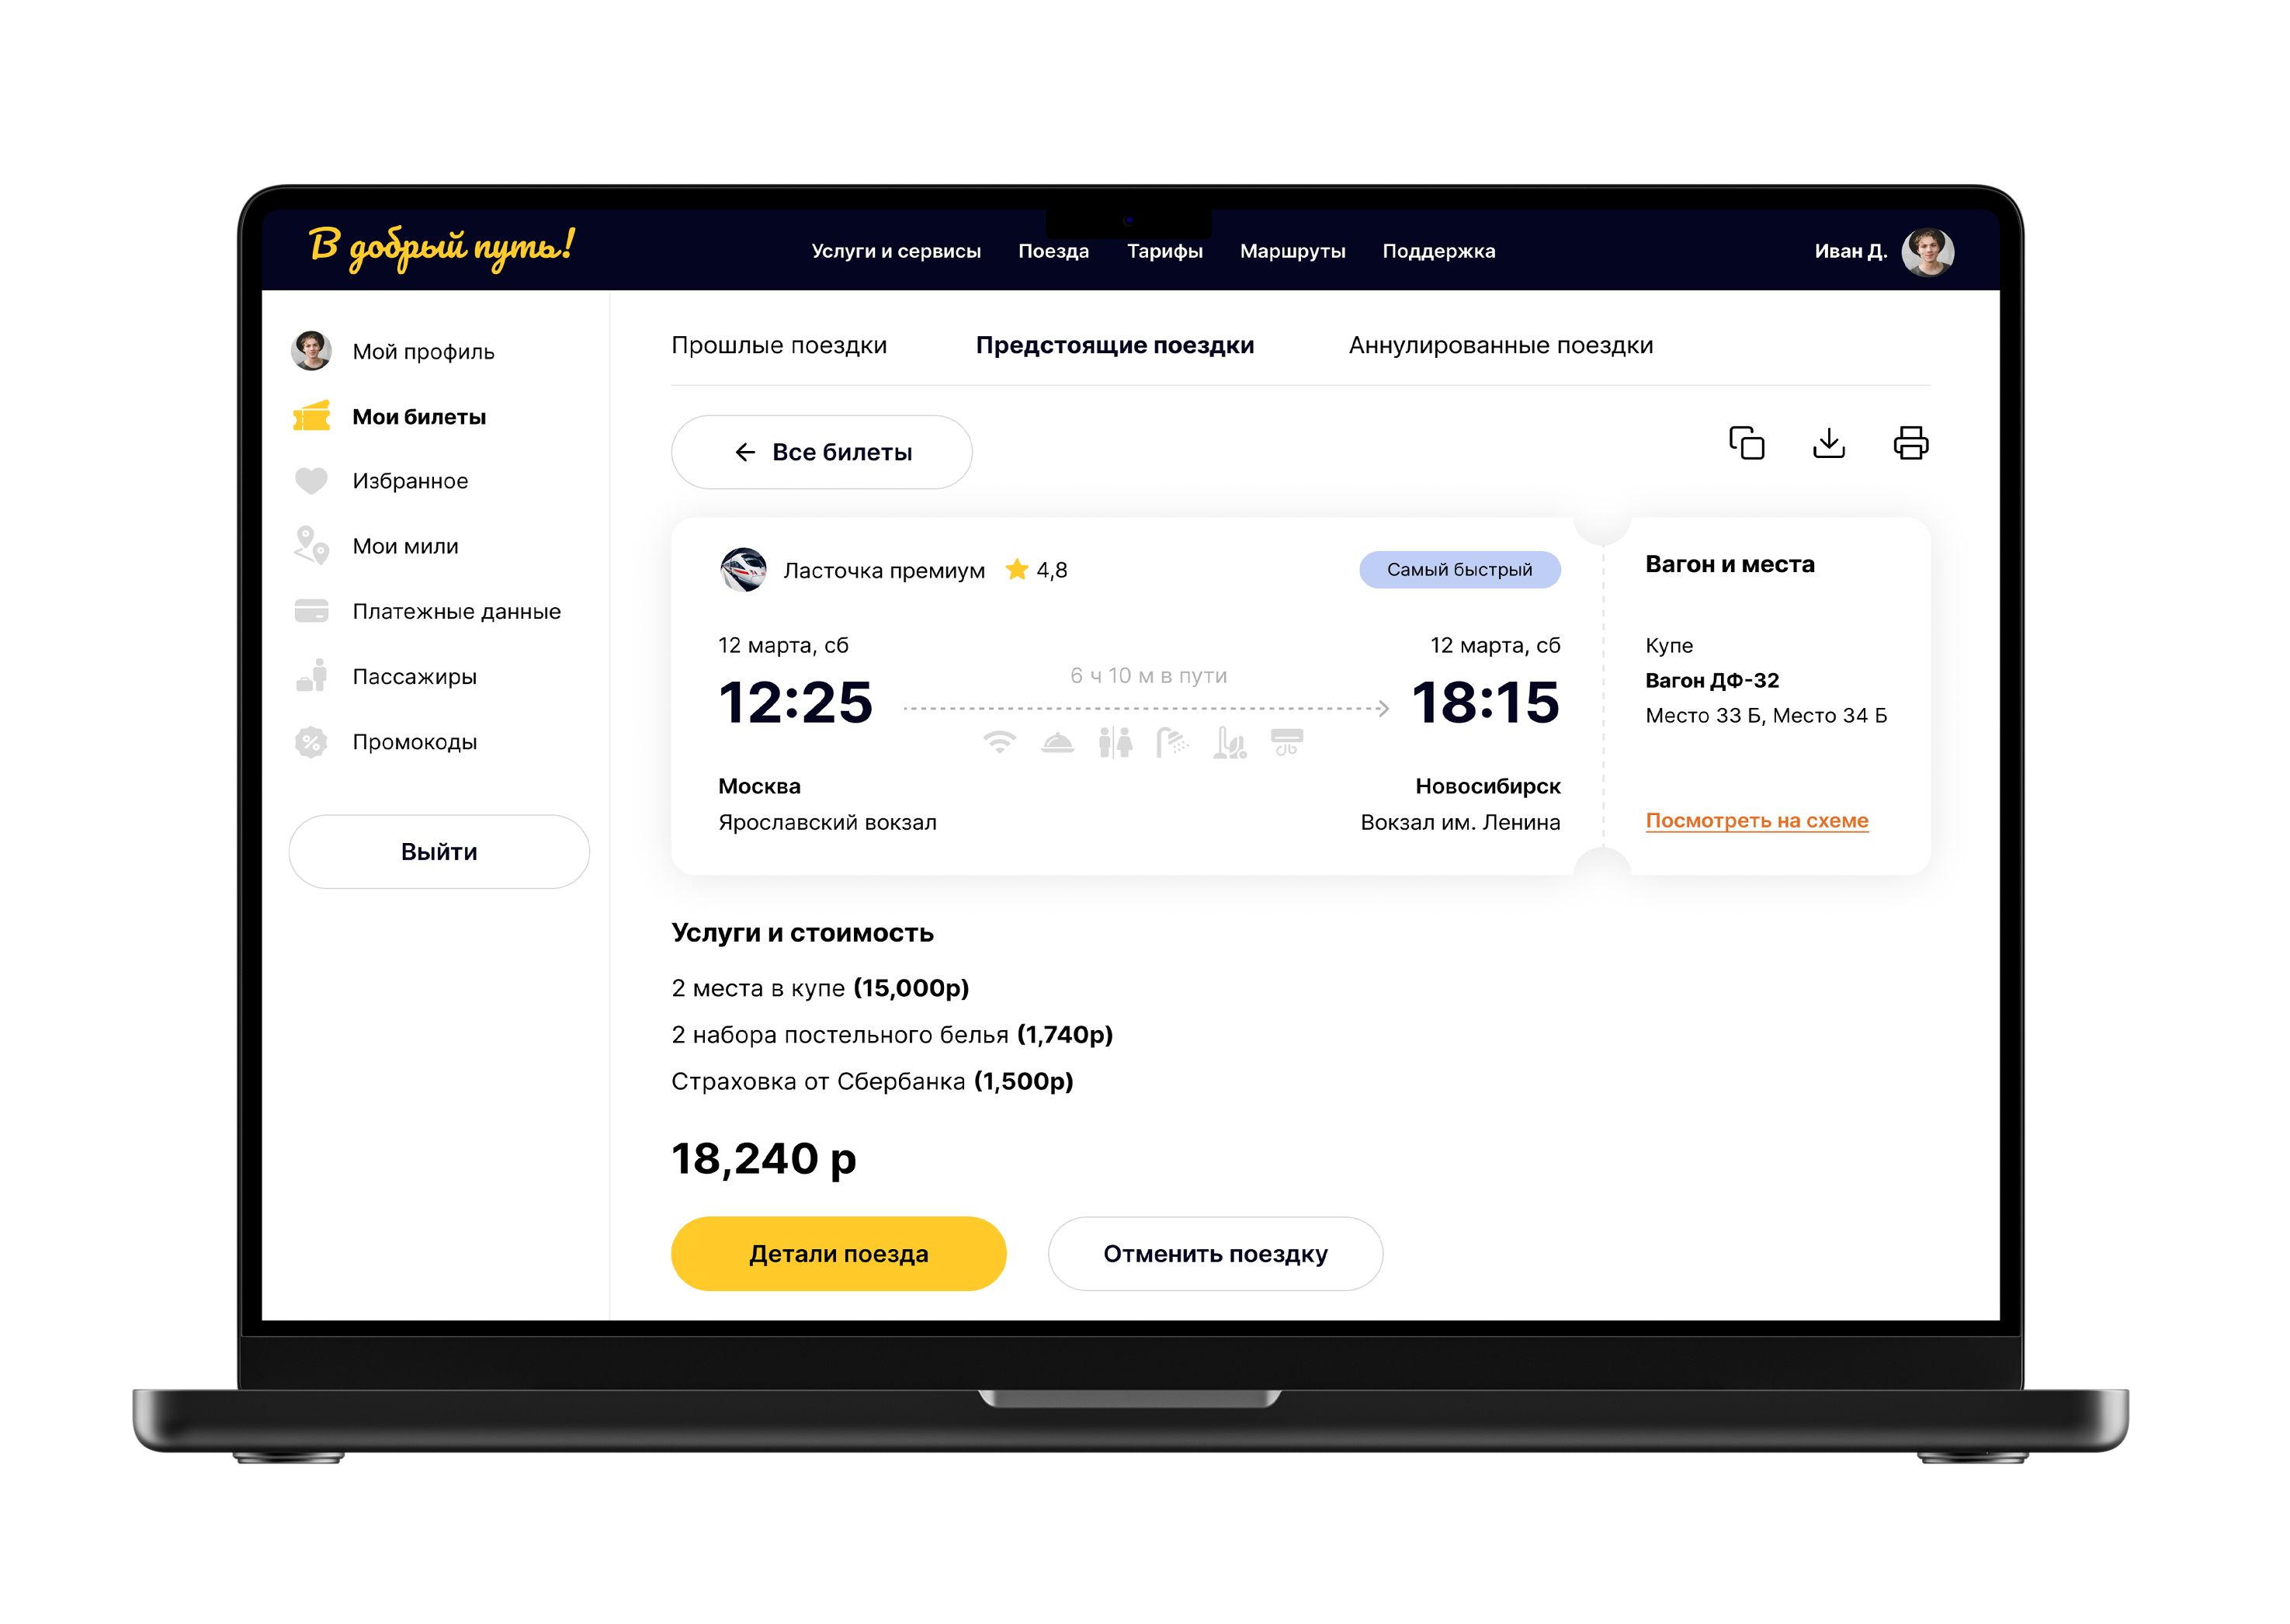Open Платежные данные in the sidebar

(x=456, y=611)
